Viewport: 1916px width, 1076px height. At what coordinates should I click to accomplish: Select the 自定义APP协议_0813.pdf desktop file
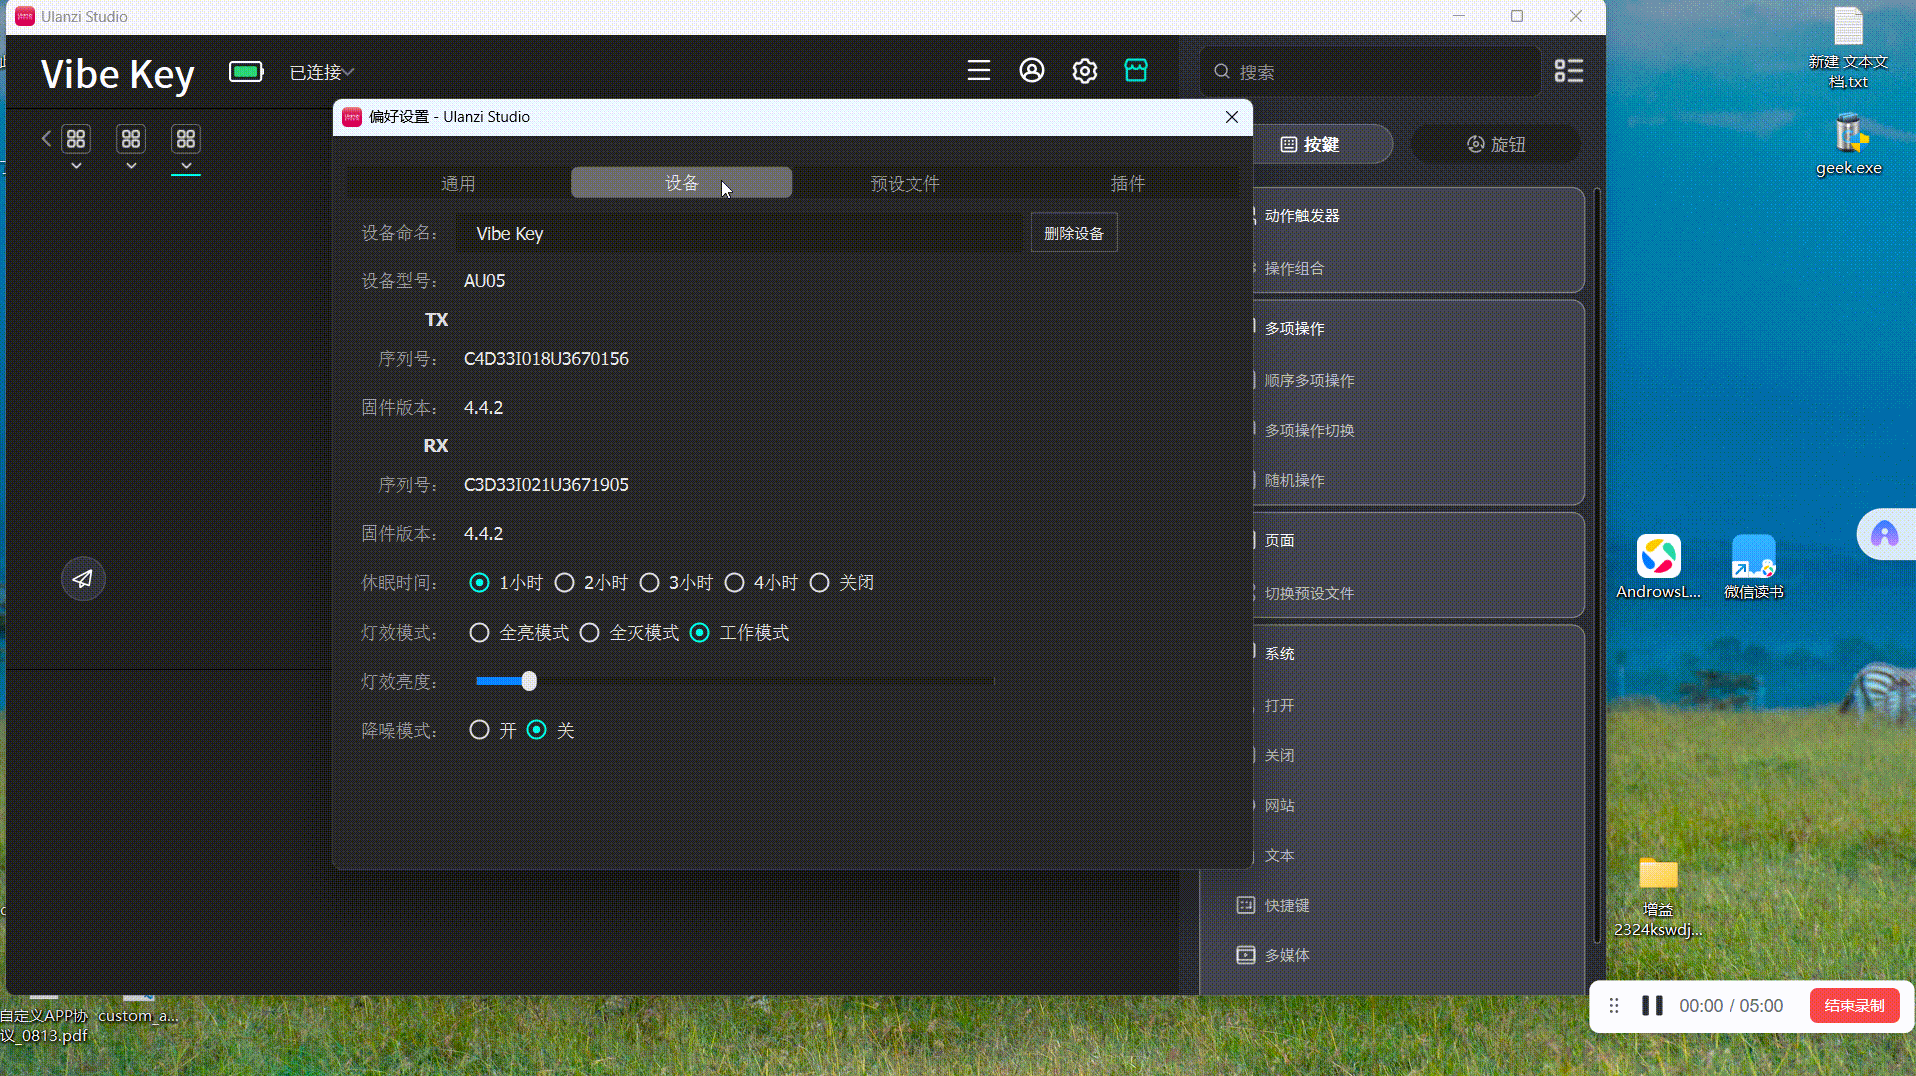[45, 1022]
